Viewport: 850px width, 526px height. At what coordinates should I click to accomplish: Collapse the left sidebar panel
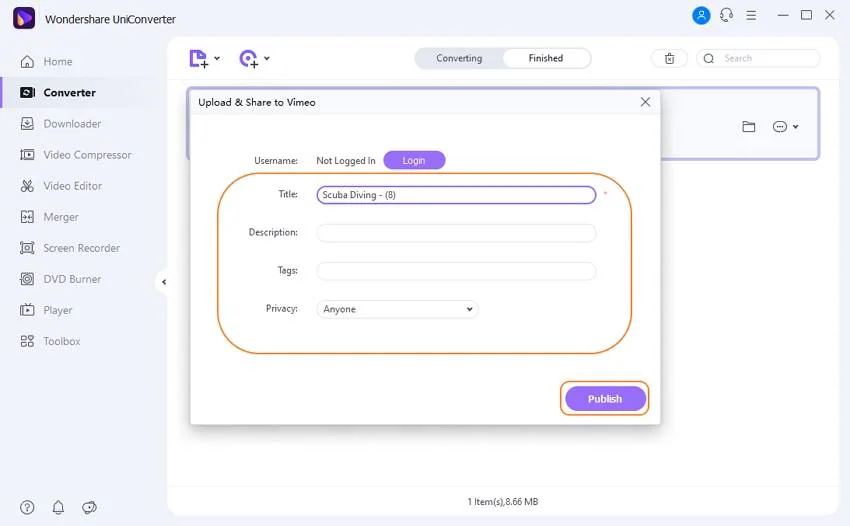[163, 282]
